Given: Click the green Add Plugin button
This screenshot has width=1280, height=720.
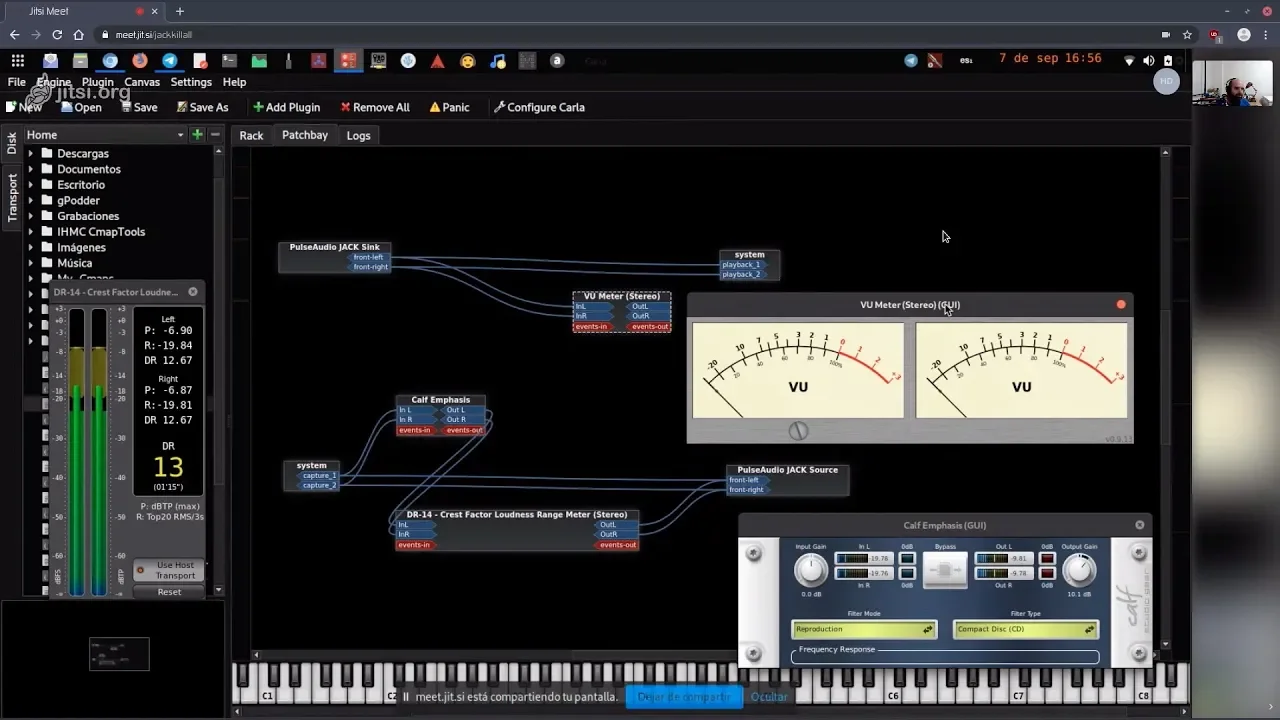Looking at the screenshot, I should click(286, 107).
